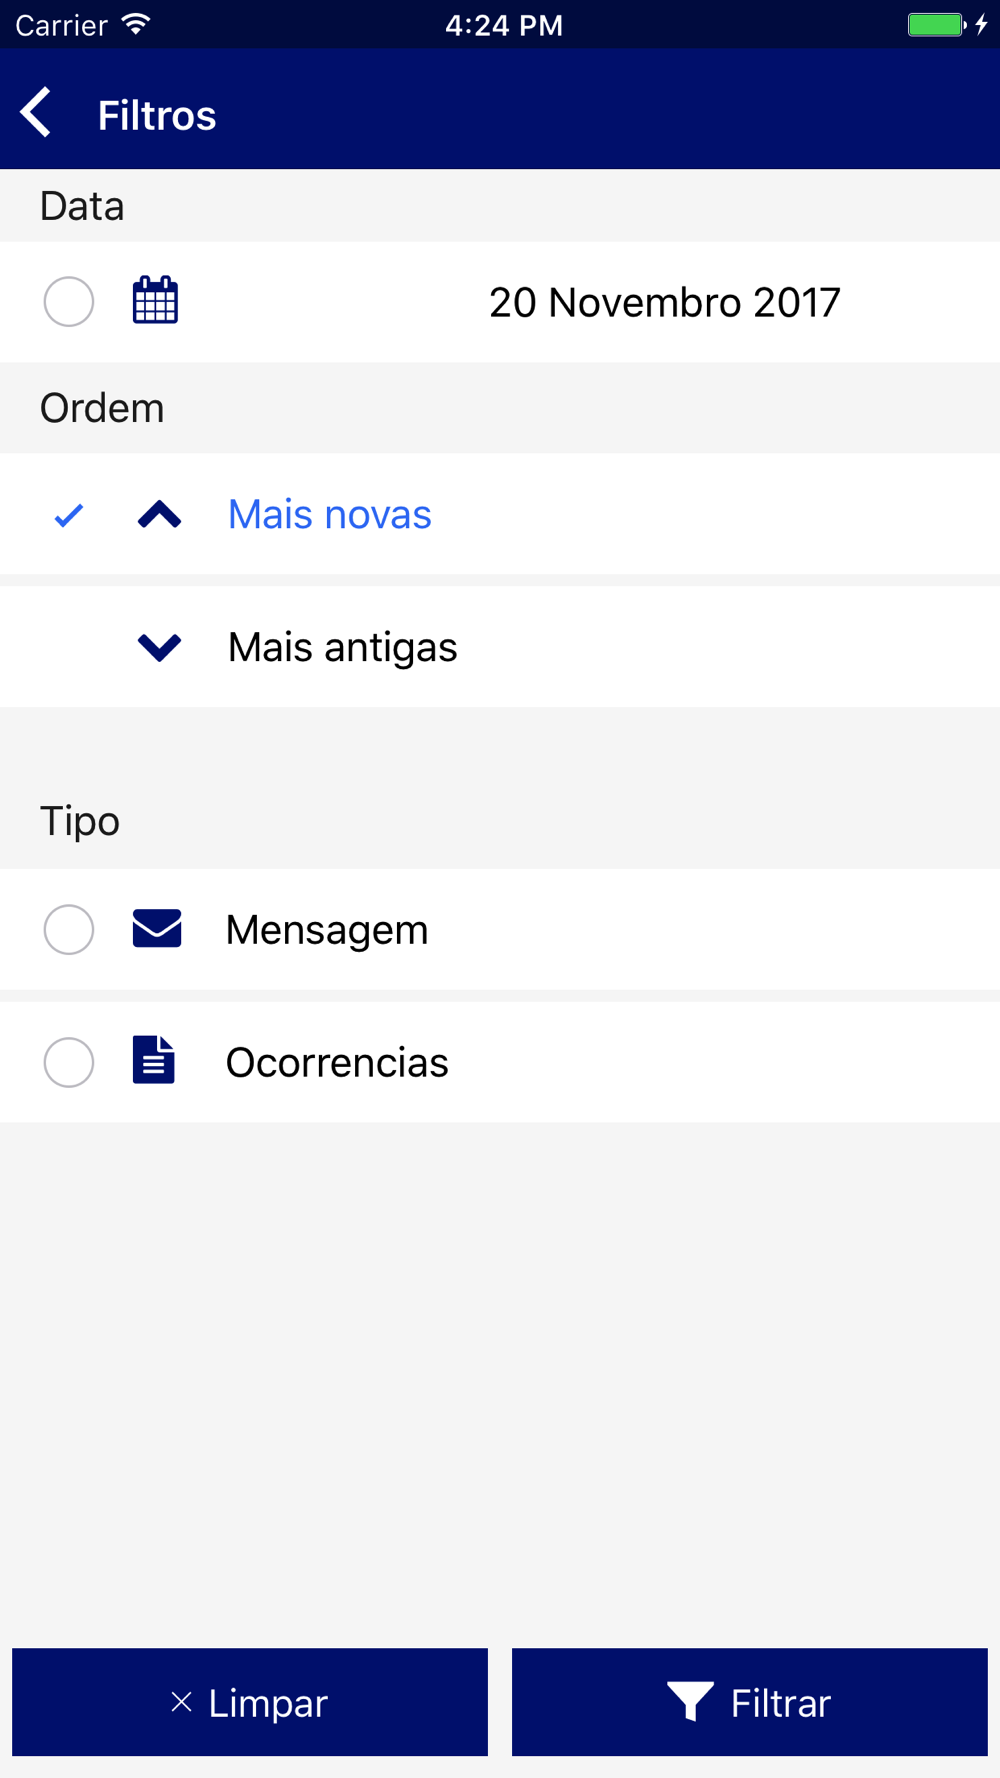Viewport: 1000px width, 1778px height.
Task: Tap the blue checkmark on Mais novas
Action: tap(68, 515)
